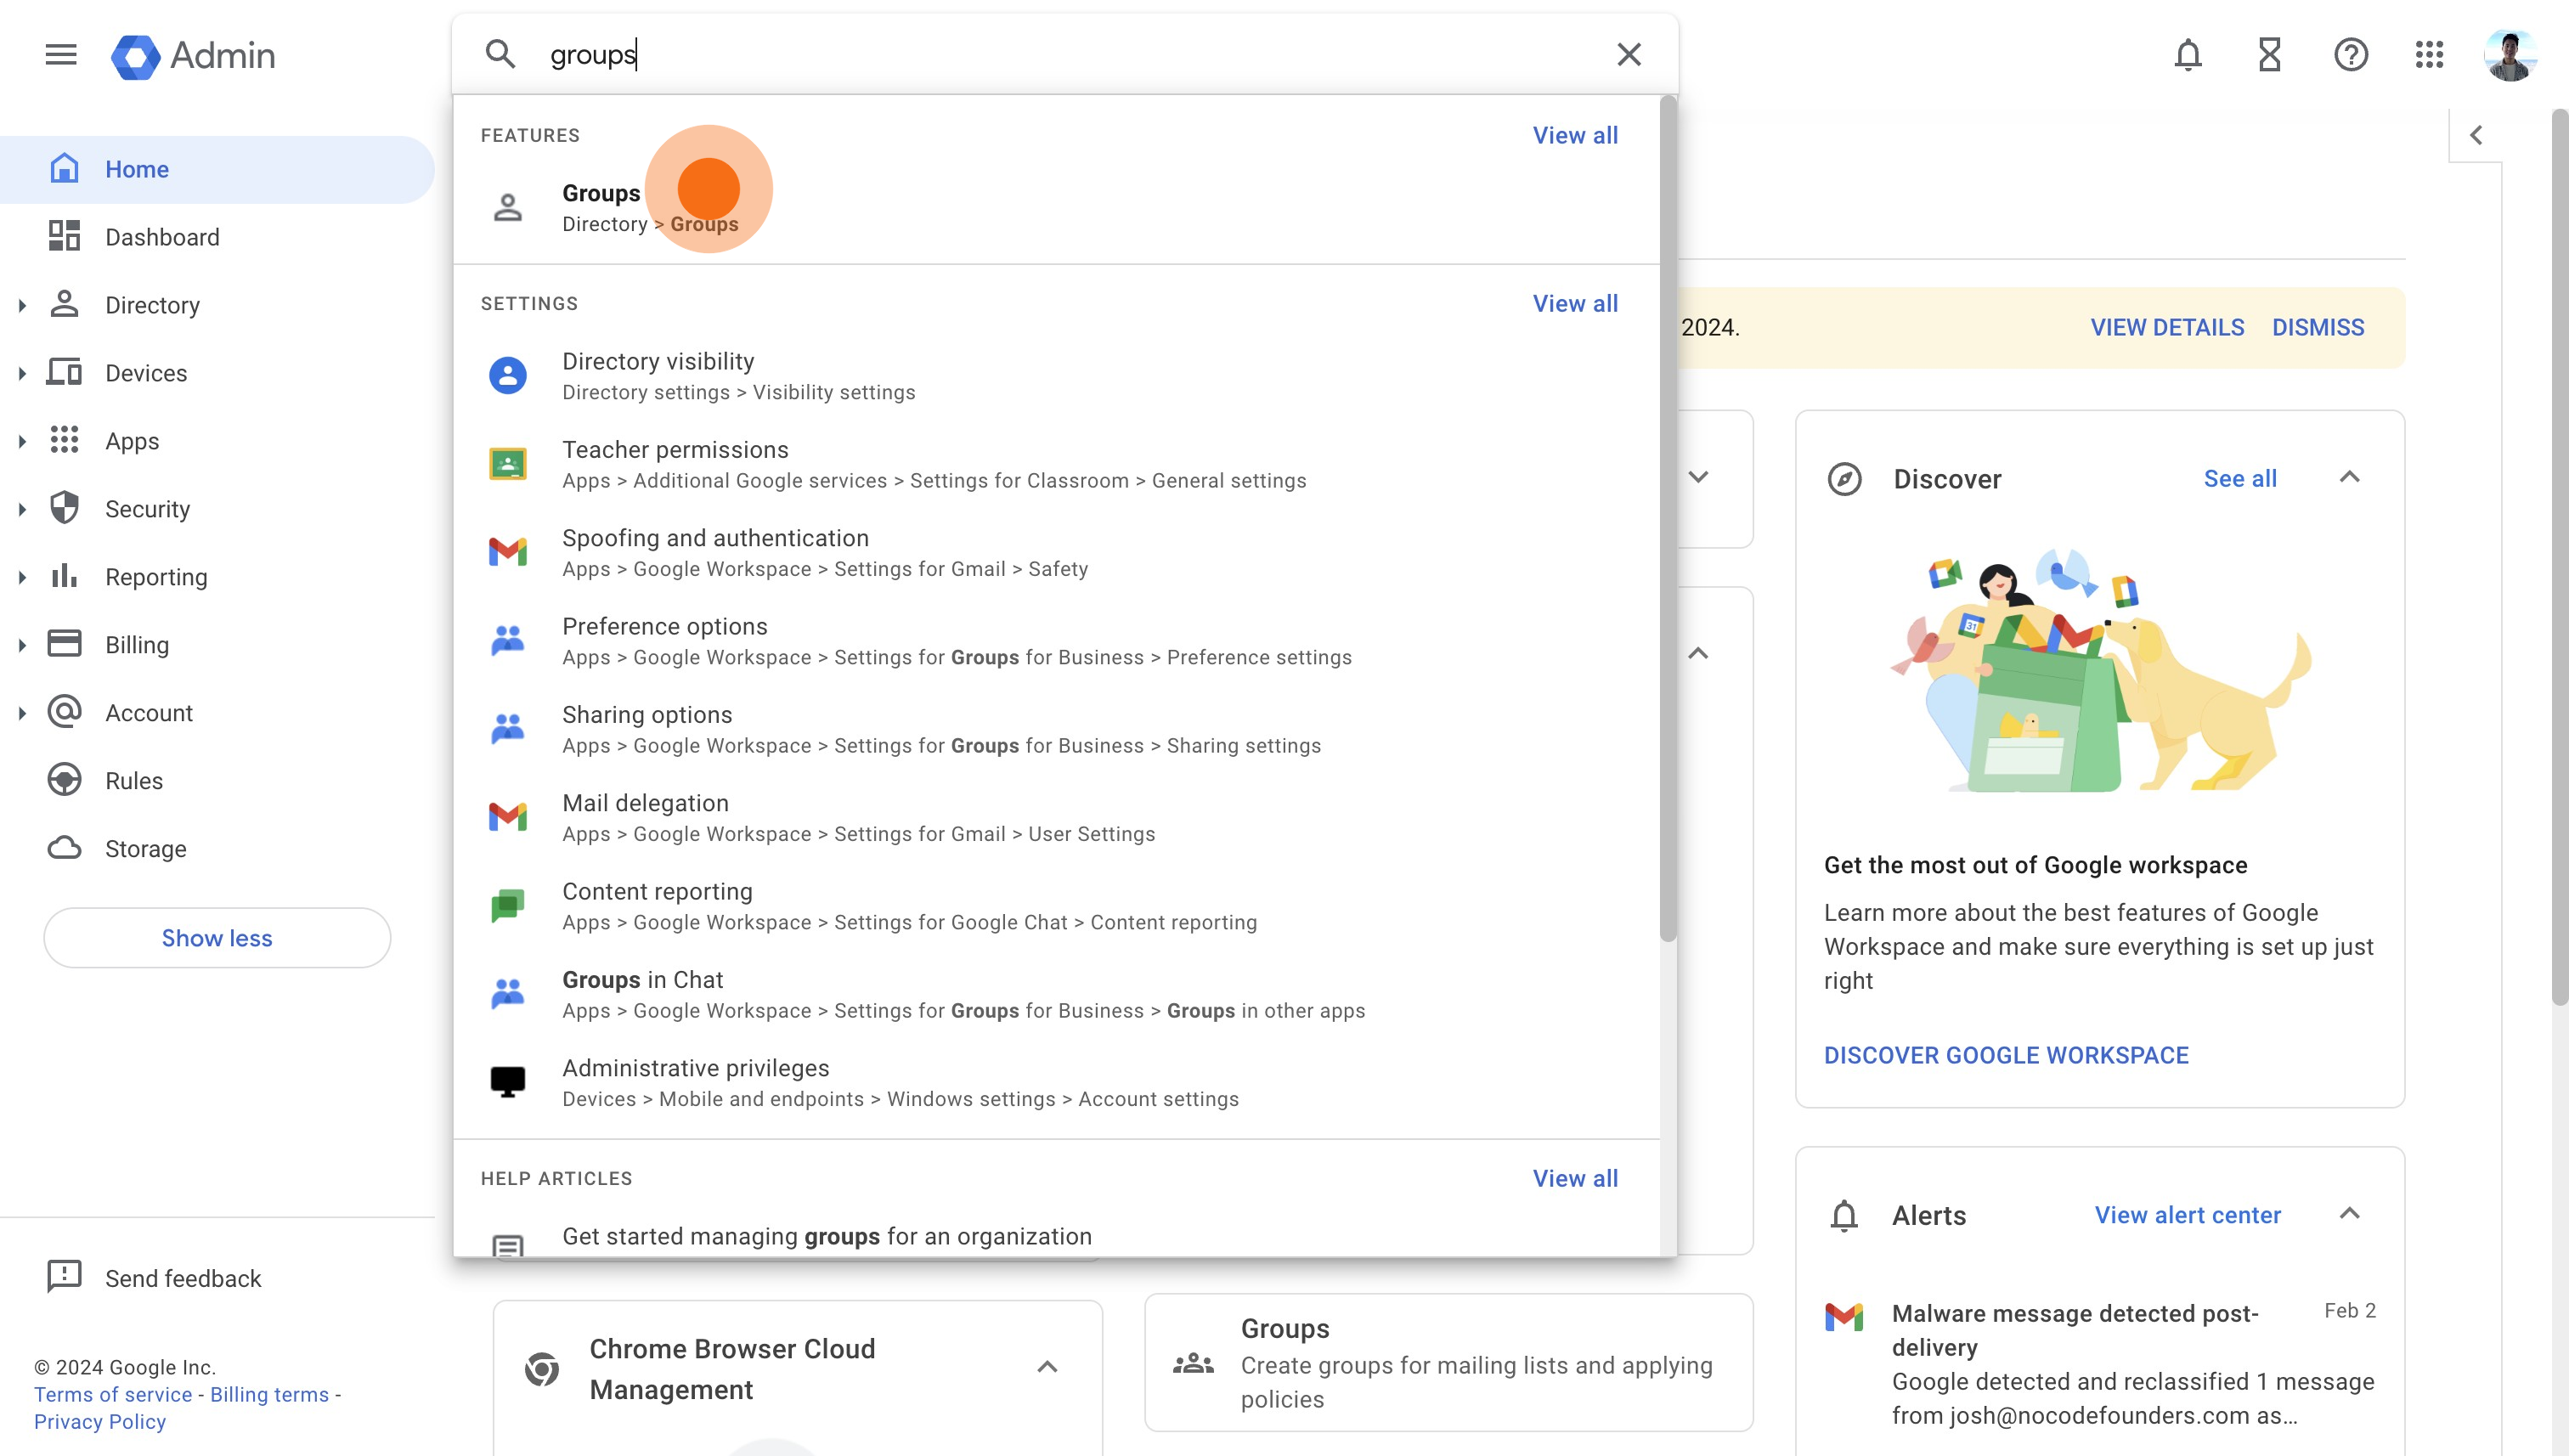Open Groups in Chat setting result
Image resolution: width=2569 pixels, height=1456 pixels.
(1056, 994)
